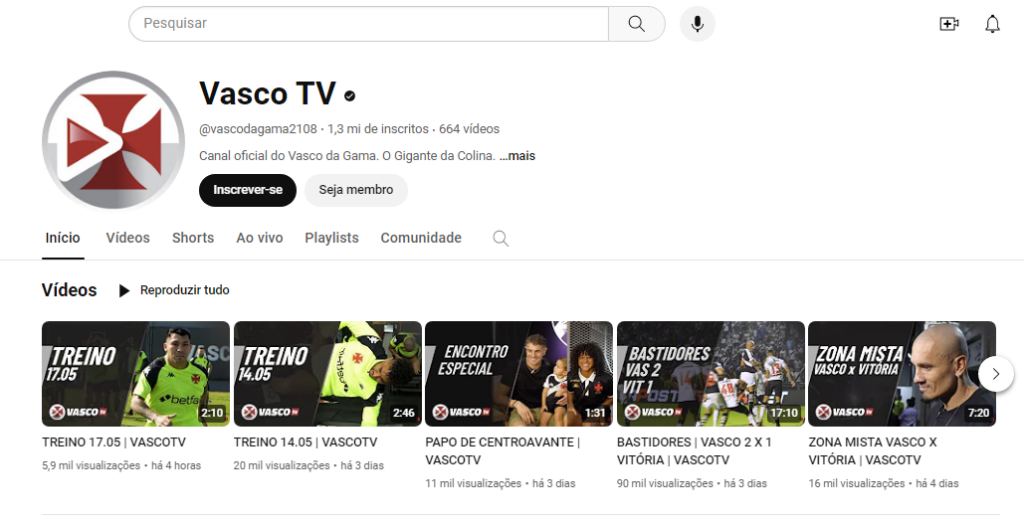Open the Playlists tab
This screenshot has height=528, width=1024.
click(x=332, y=238)
